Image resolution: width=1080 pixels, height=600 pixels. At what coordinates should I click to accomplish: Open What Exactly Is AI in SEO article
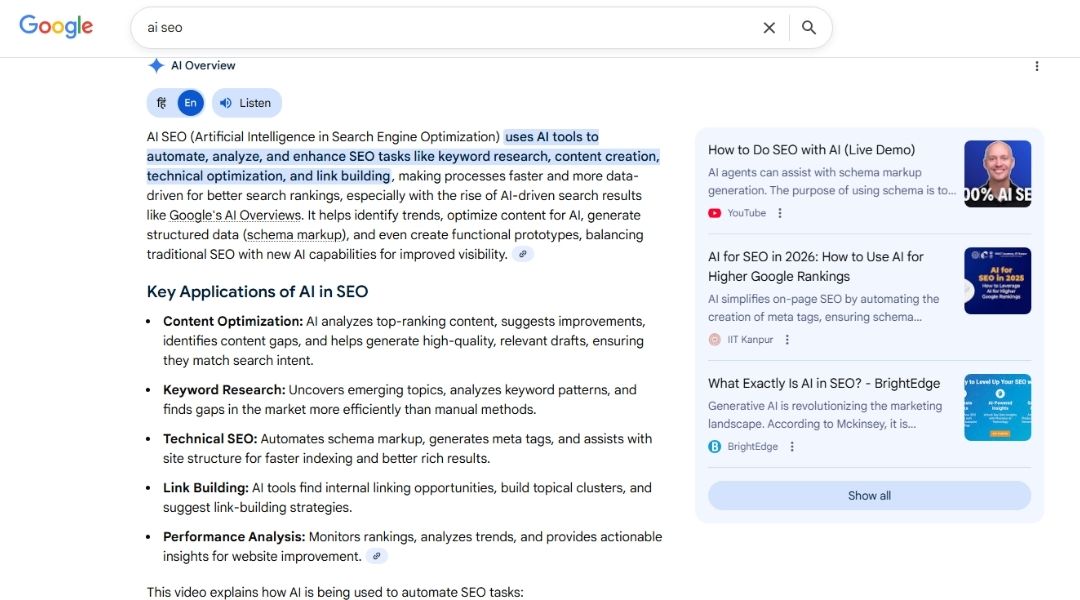coord(824,383)
